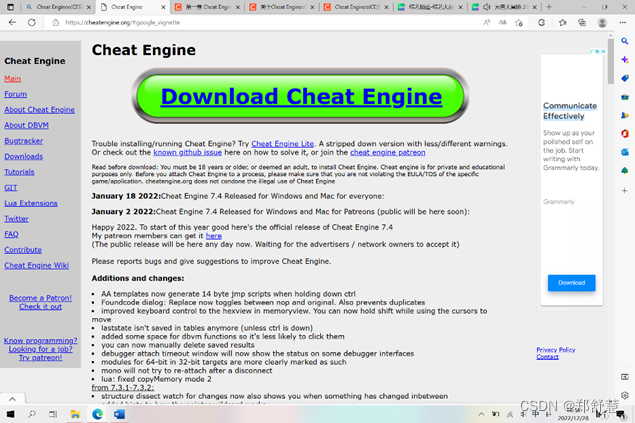Image resolution: width=635 pixels, height=423 pixels.
Task: Open the user profile avatar
Action: 602,23
